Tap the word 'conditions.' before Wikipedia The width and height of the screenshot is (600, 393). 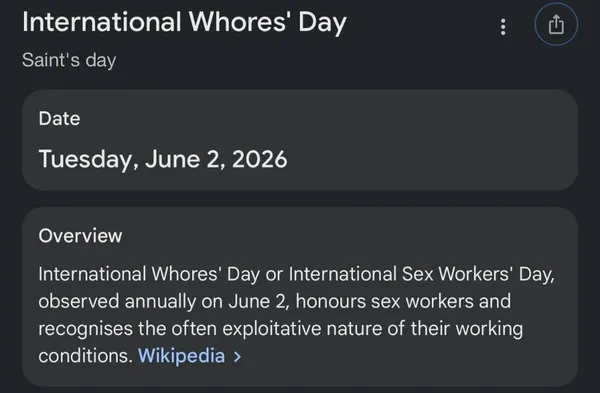pos(85,356)
